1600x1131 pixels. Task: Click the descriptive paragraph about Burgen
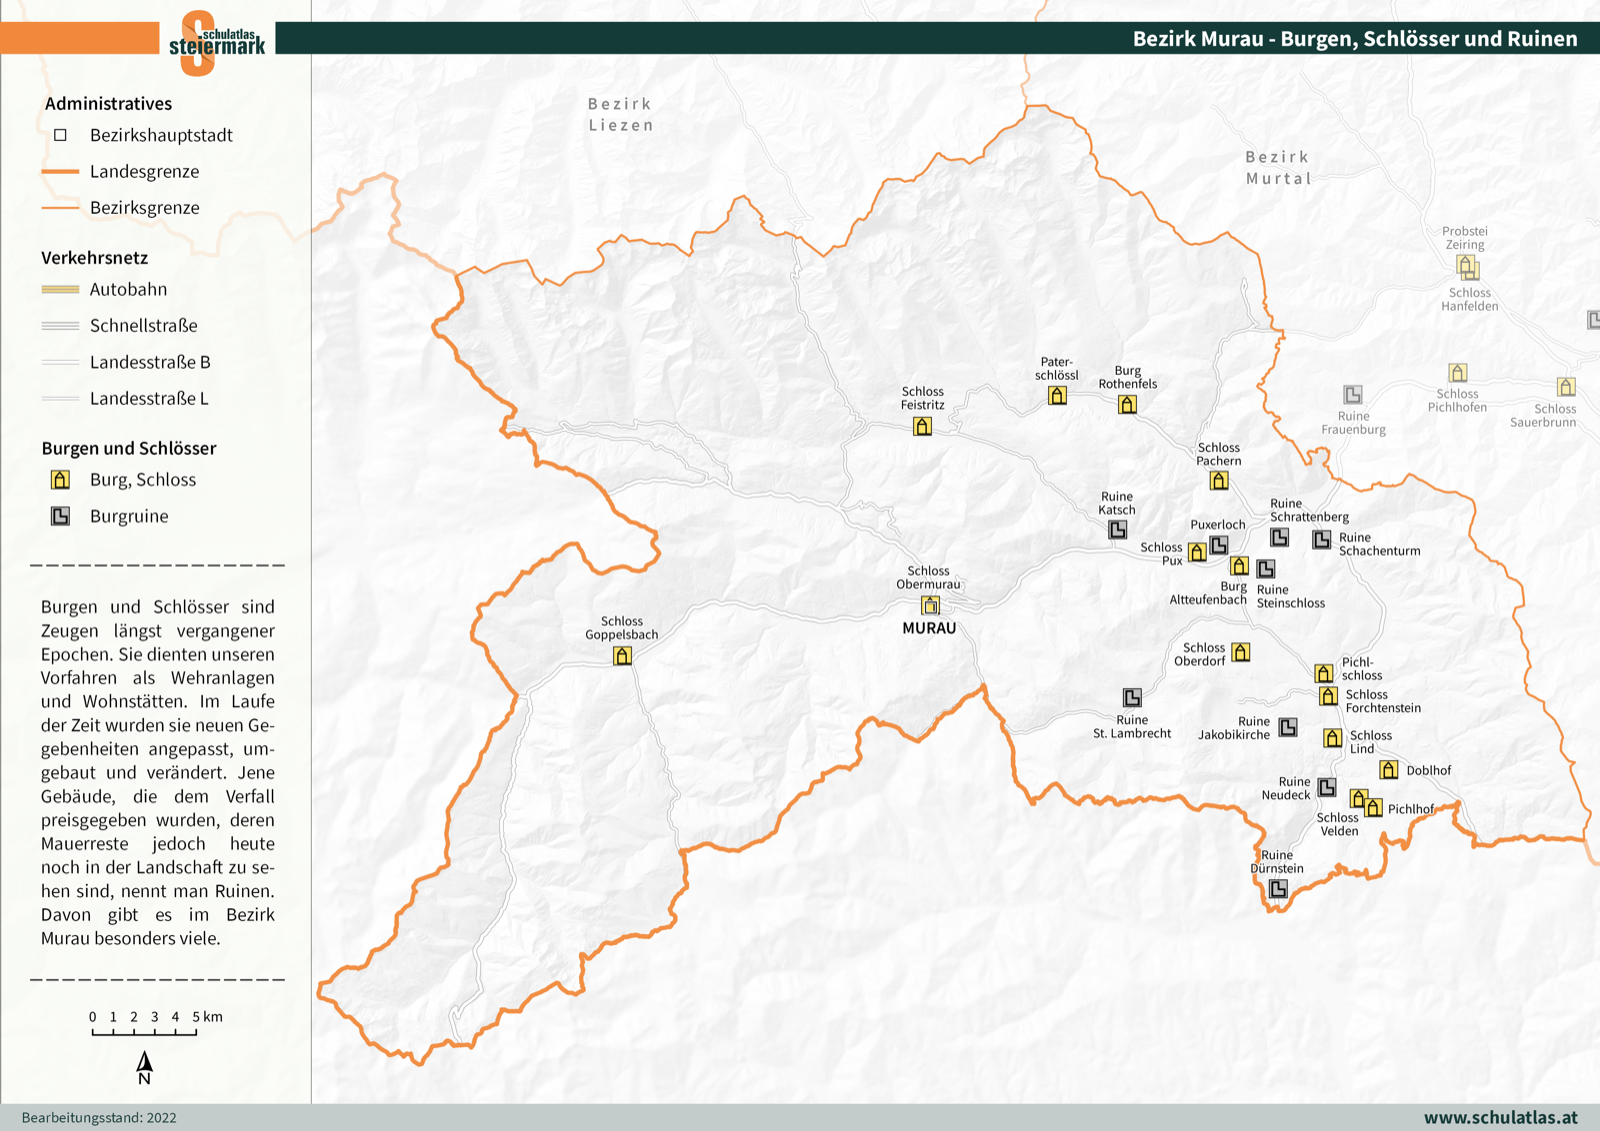(x=158, y=773)
